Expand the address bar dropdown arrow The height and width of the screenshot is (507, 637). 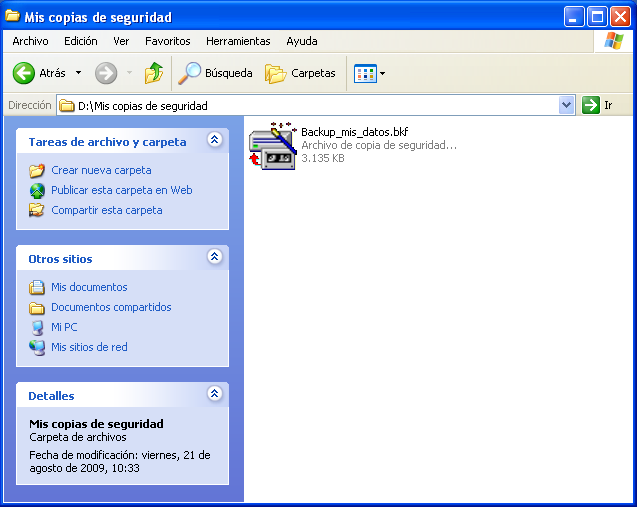[x=567, y=105]
